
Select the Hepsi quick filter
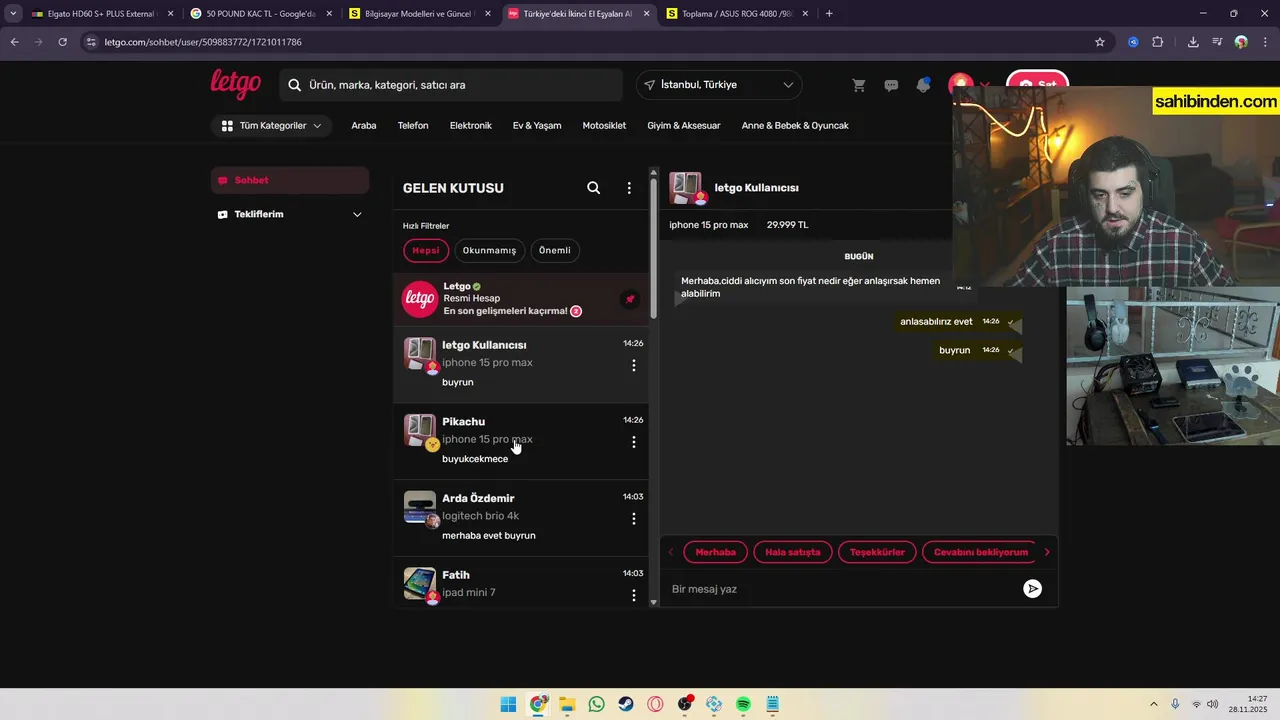tap(426, 250)
